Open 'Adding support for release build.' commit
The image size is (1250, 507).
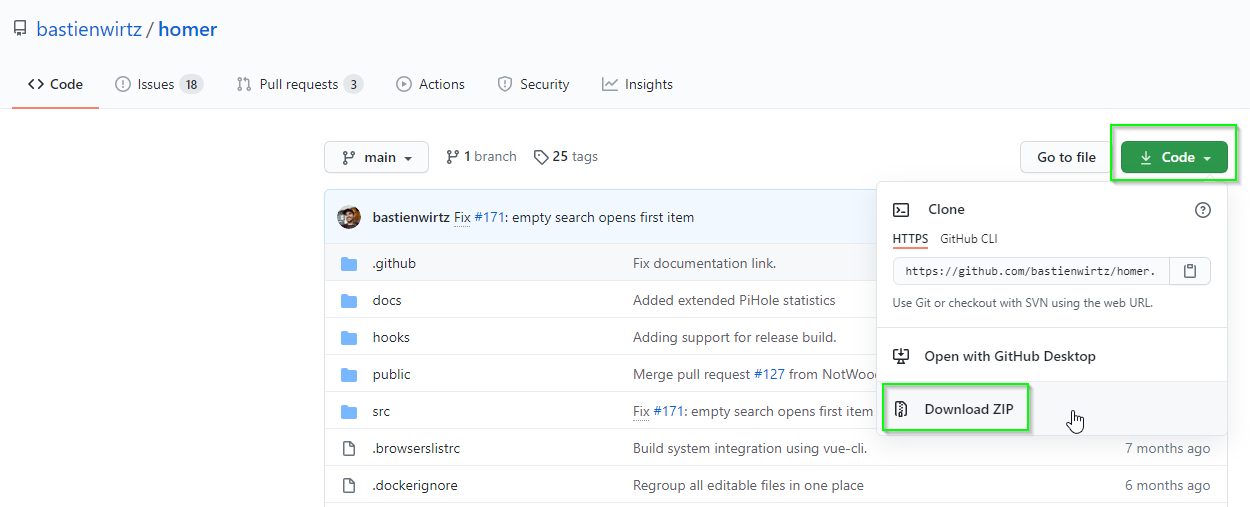tap(734, 337)
